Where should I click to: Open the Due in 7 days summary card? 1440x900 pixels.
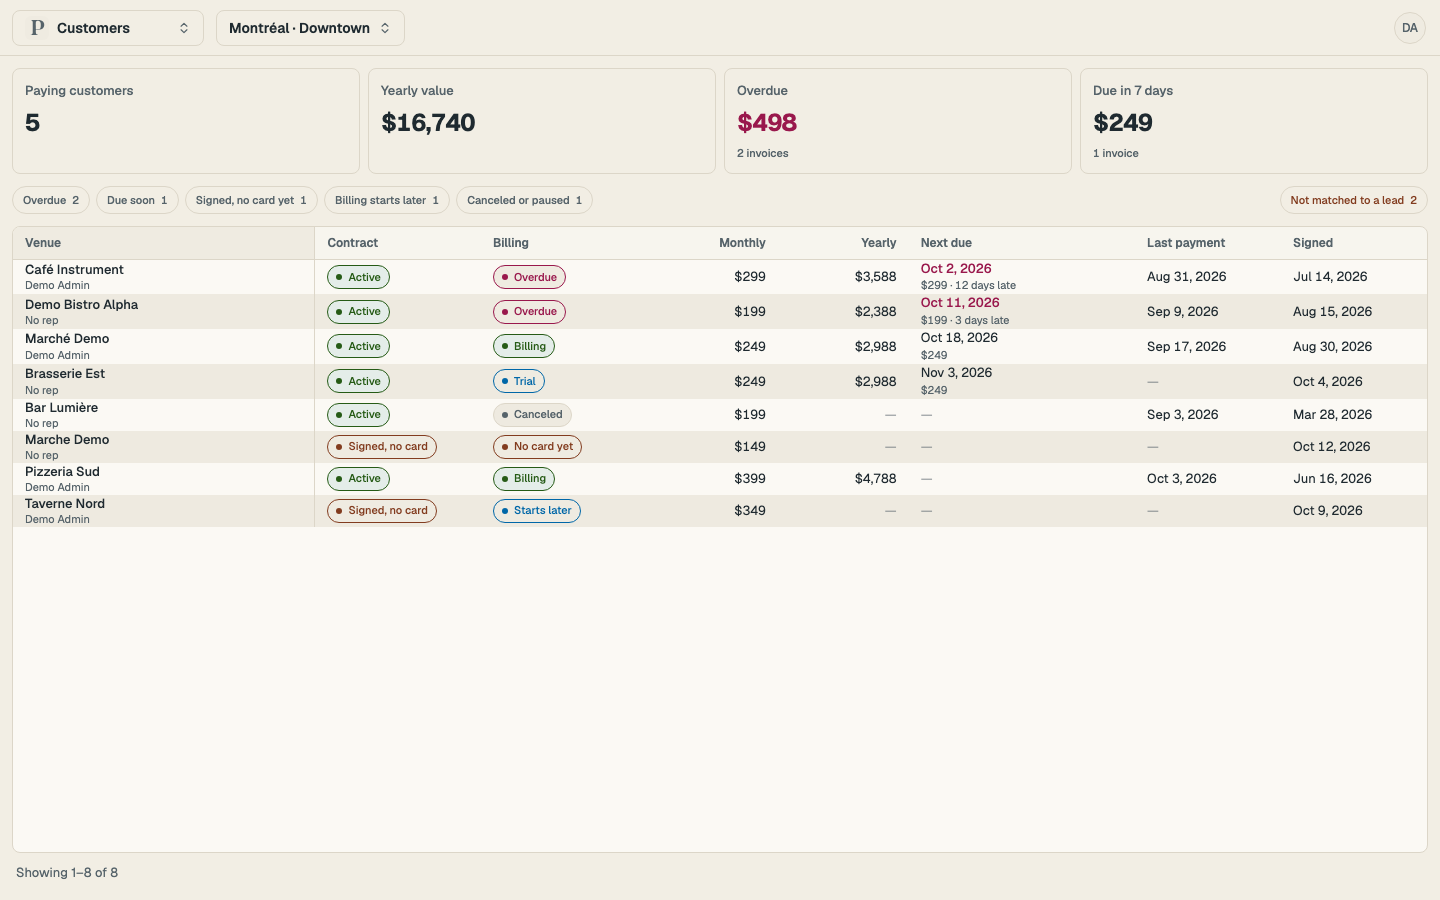pyautogui.click(x=1253, y=121)
